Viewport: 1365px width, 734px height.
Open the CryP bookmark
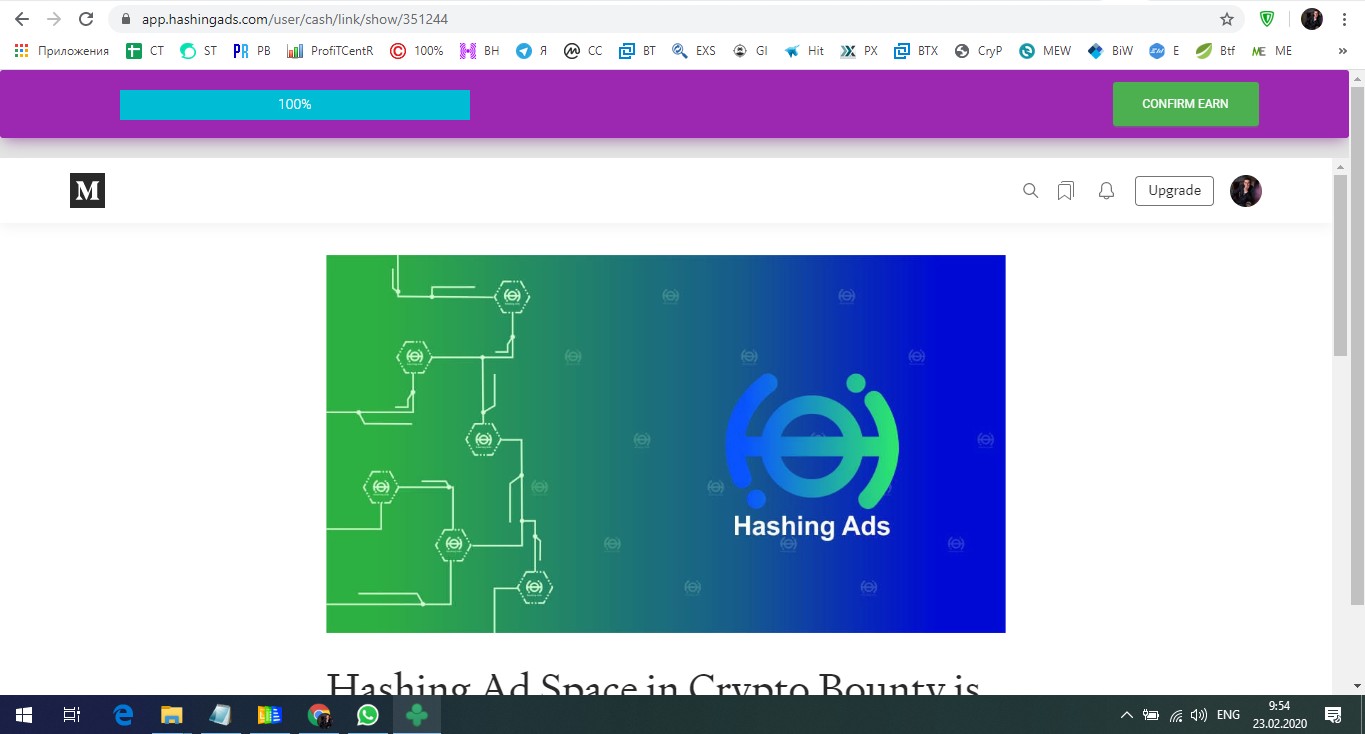point(978,51)
